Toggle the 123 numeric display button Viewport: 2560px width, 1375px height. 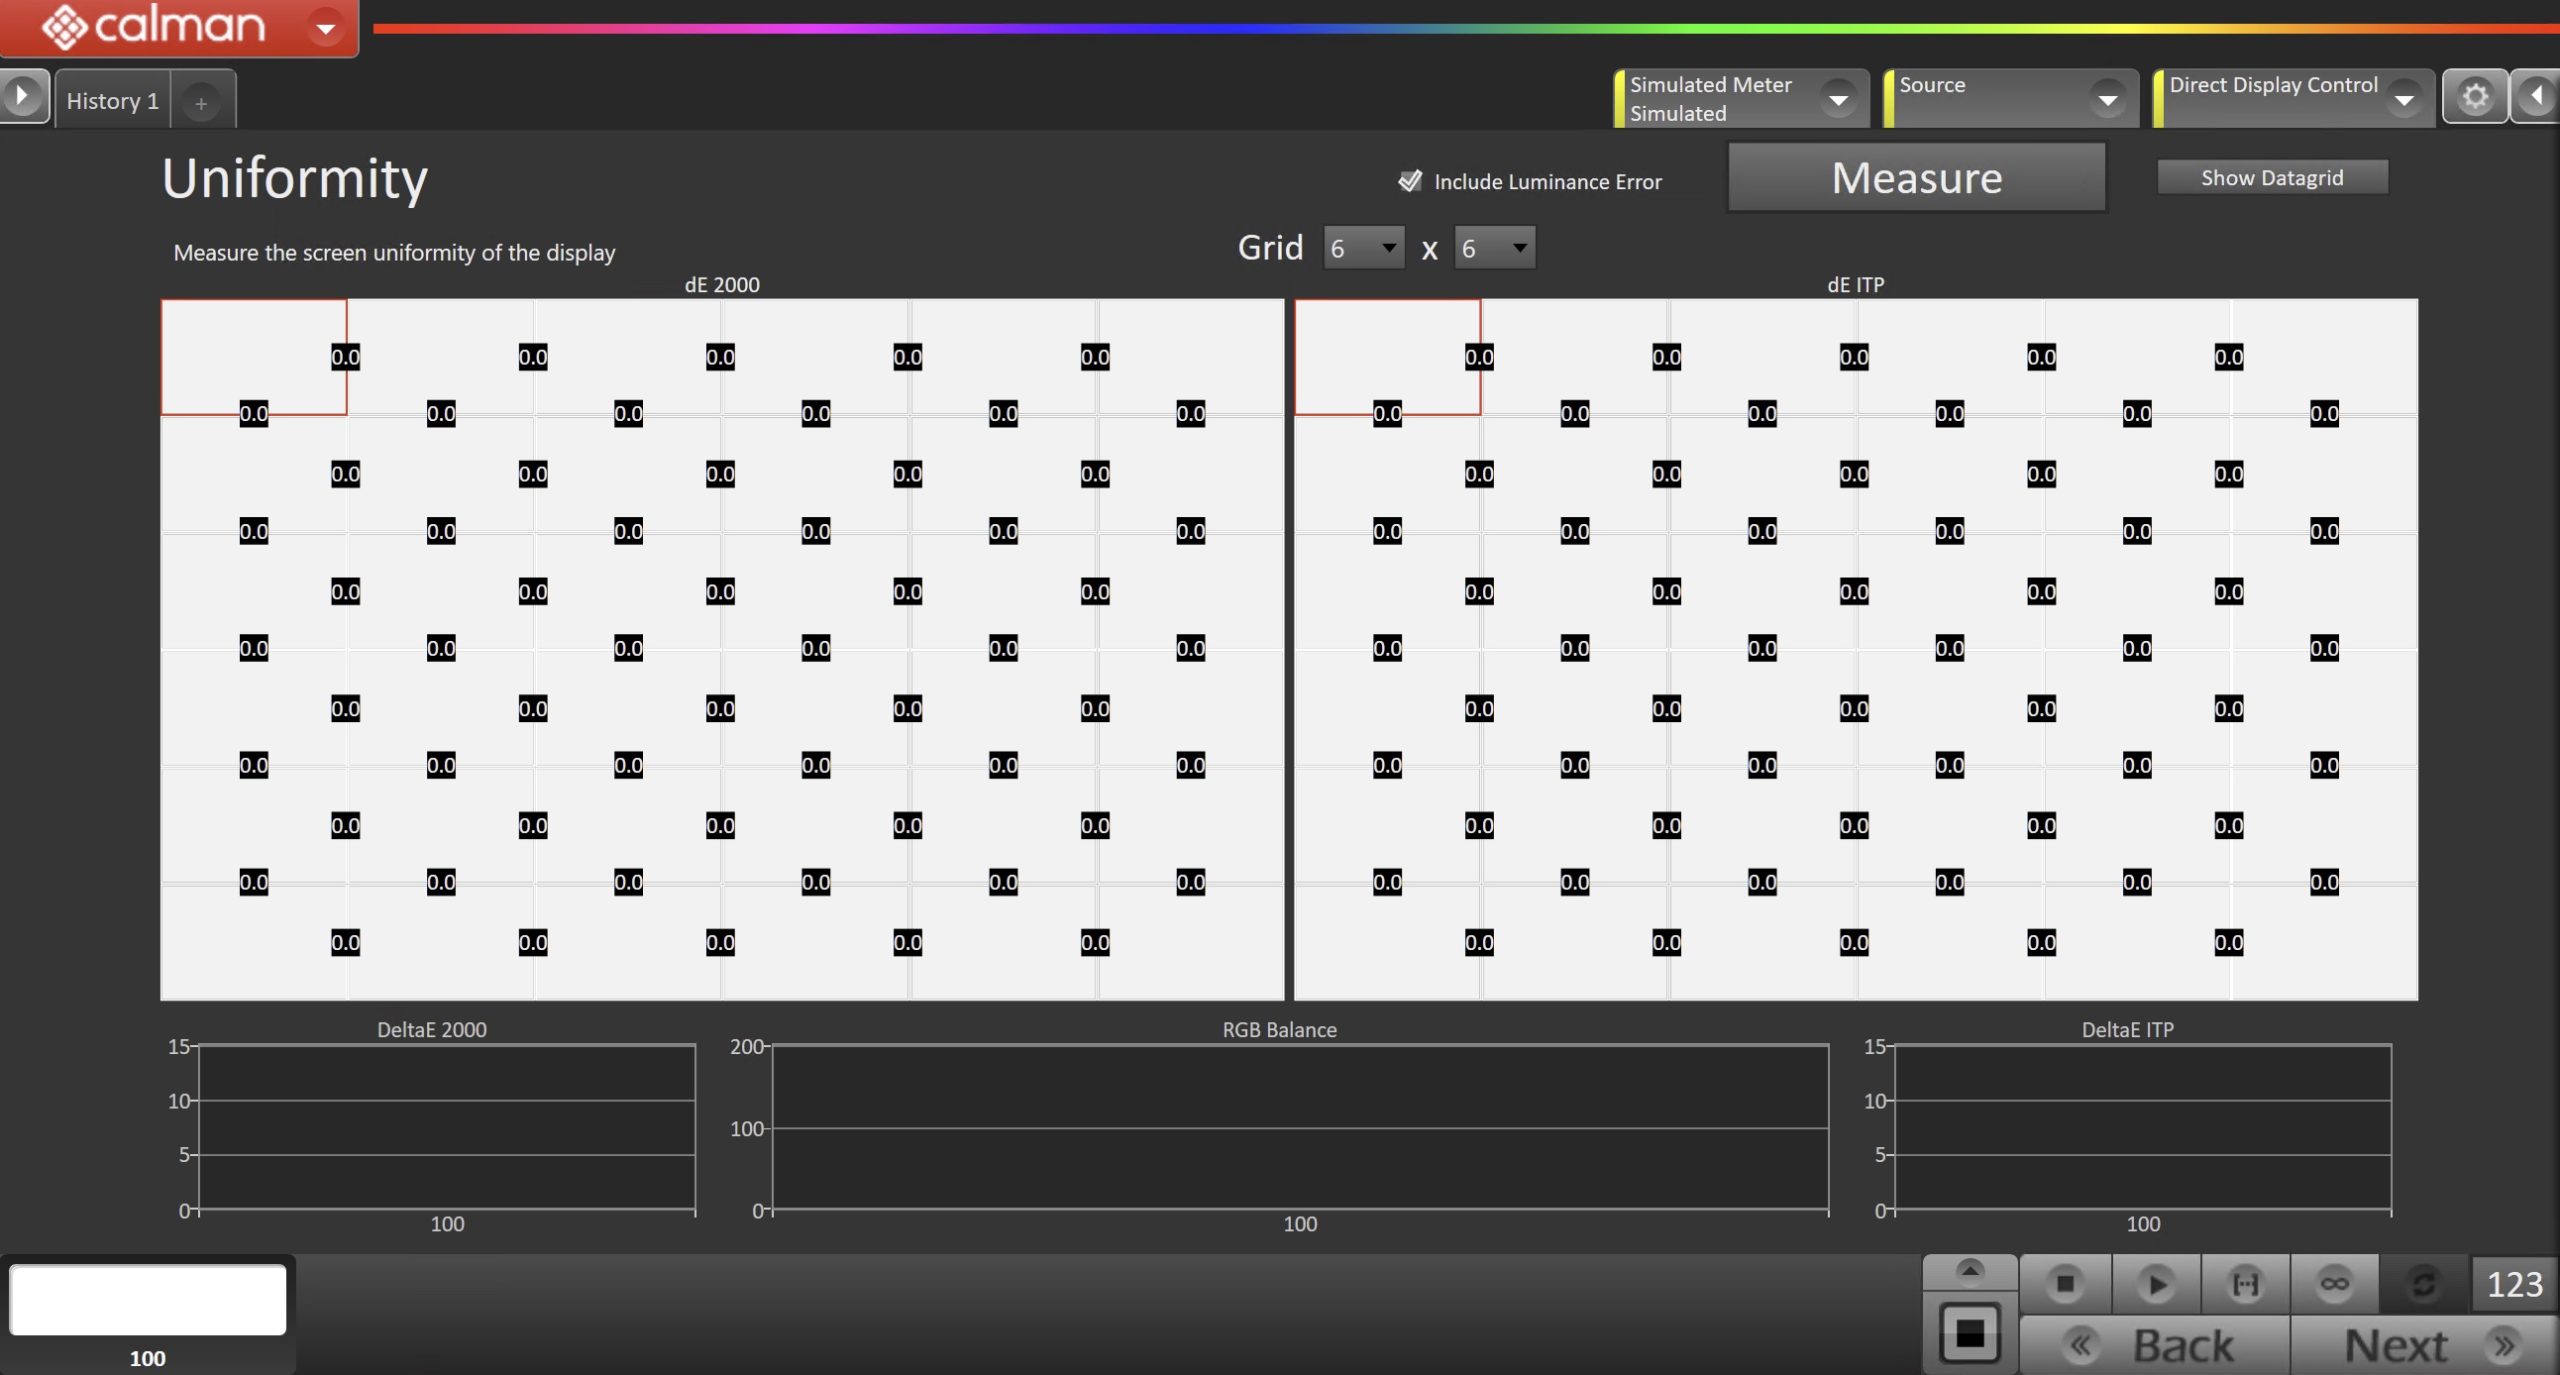tap(2514, 1284)
